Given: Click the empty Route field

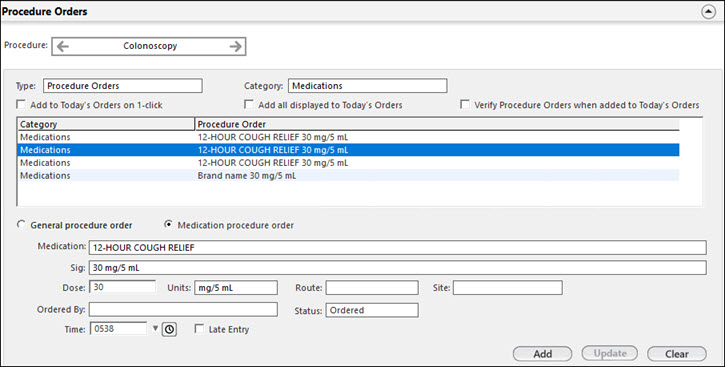Looking at the screenshot, I should (372, 287).
